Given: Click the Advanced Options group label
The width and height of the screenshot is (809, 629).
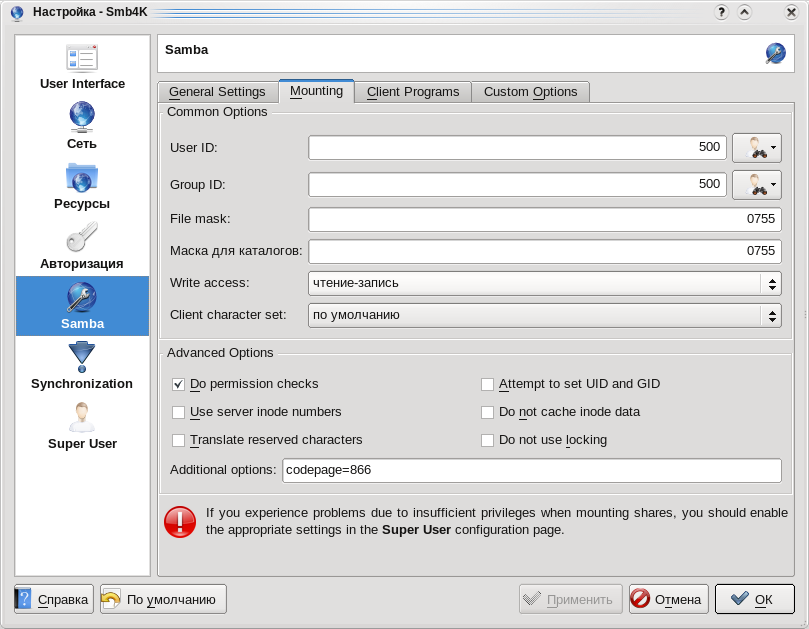Looking at the screenshot, I should 220,353.
